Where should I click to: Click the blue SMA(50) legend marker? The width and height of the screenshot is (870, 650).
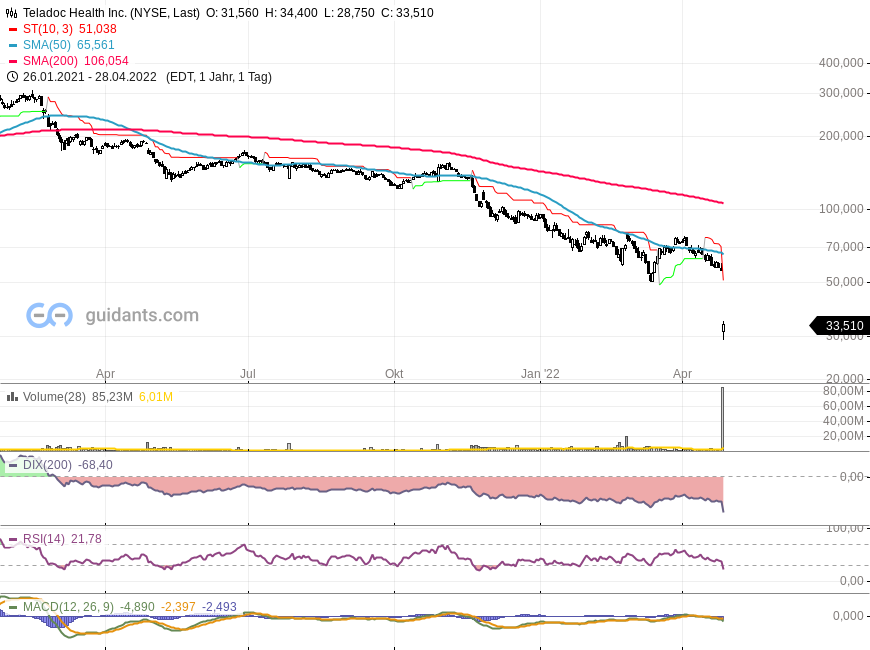[x=13, y=45]
